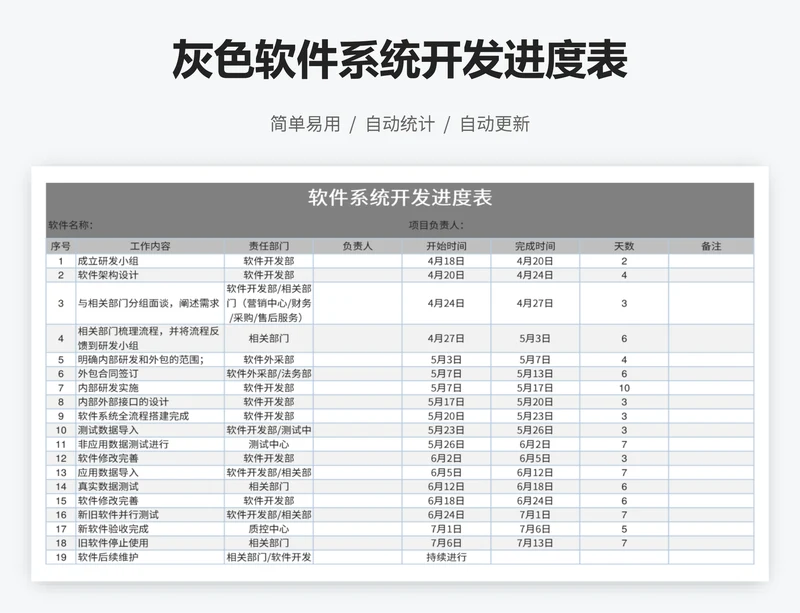Click the 备注 column header
Image resolution: width=800 pixels, height=613 pixels.
(x=711, y=246)
